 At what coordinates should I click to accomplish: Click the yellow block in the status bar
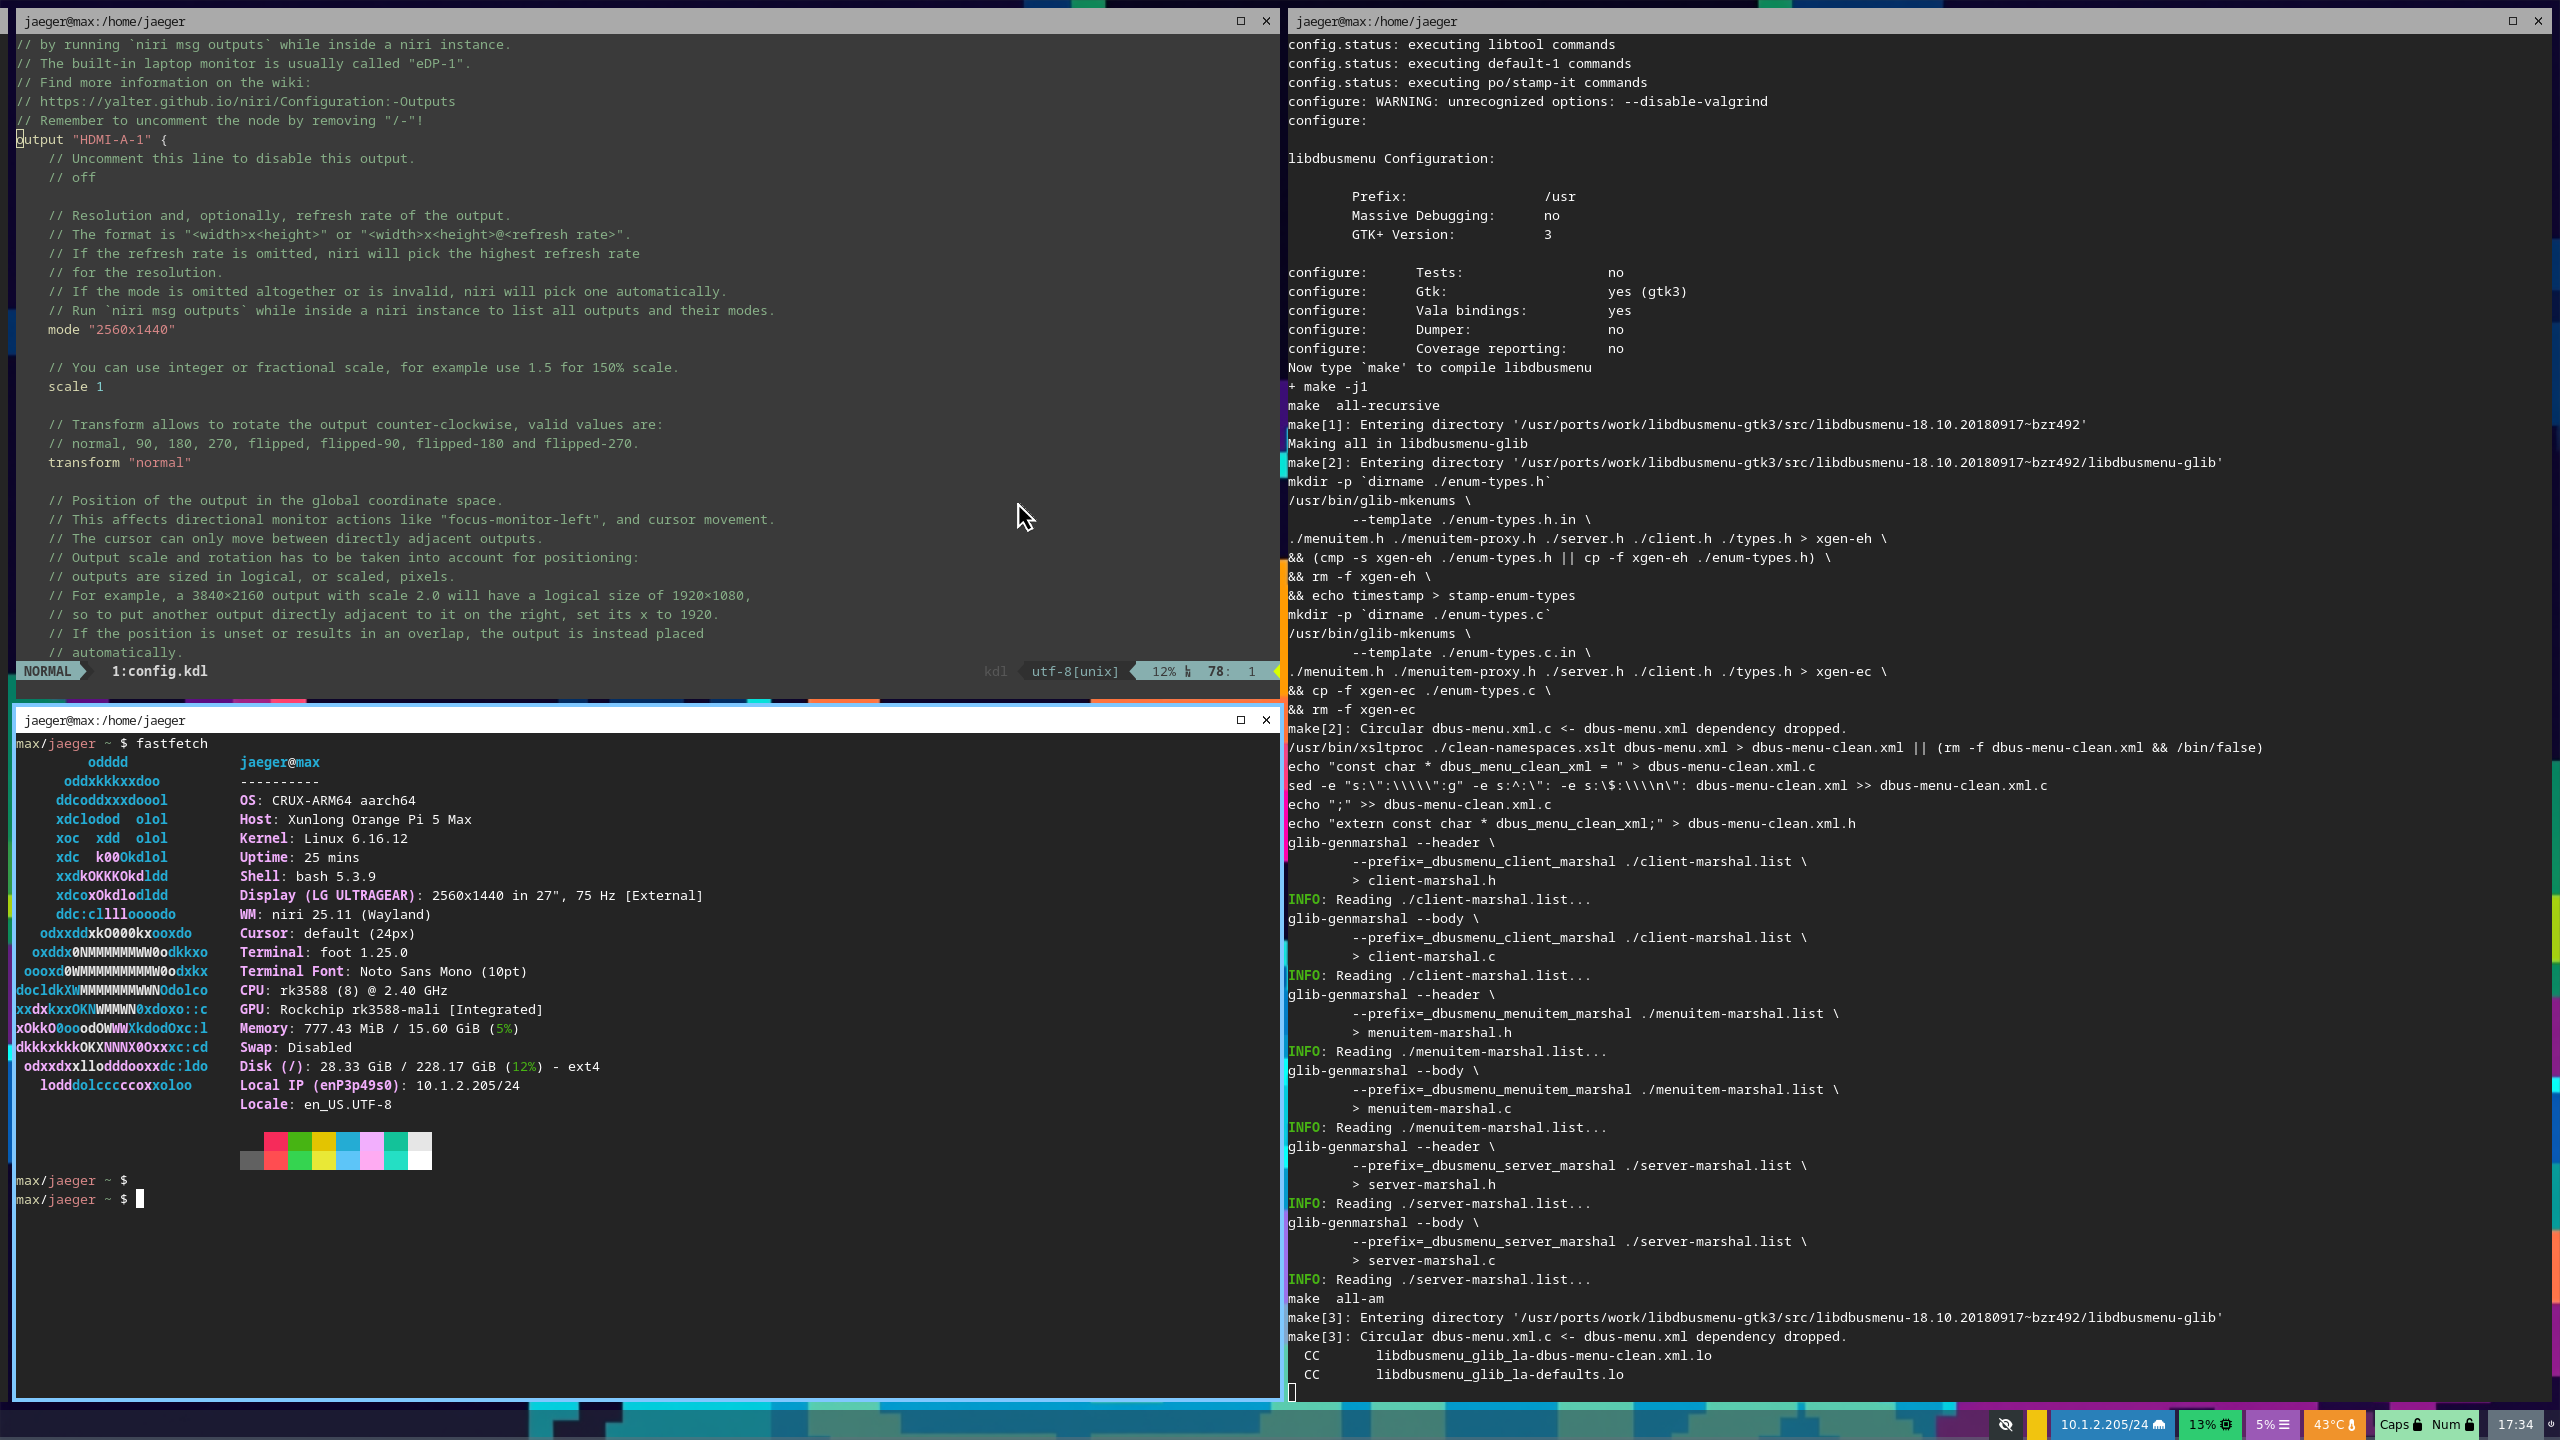(x=2036, y=1425)
